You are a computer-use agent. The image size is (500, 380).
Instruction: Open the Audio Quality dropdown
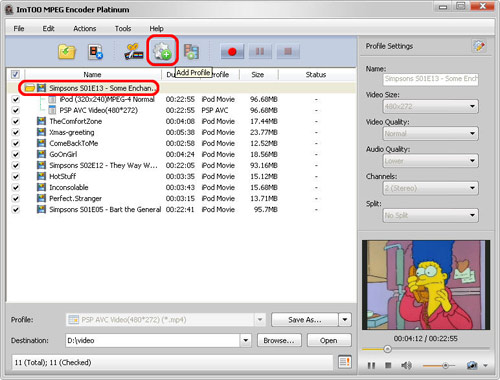pyautogui.click(x=431, y=161)
